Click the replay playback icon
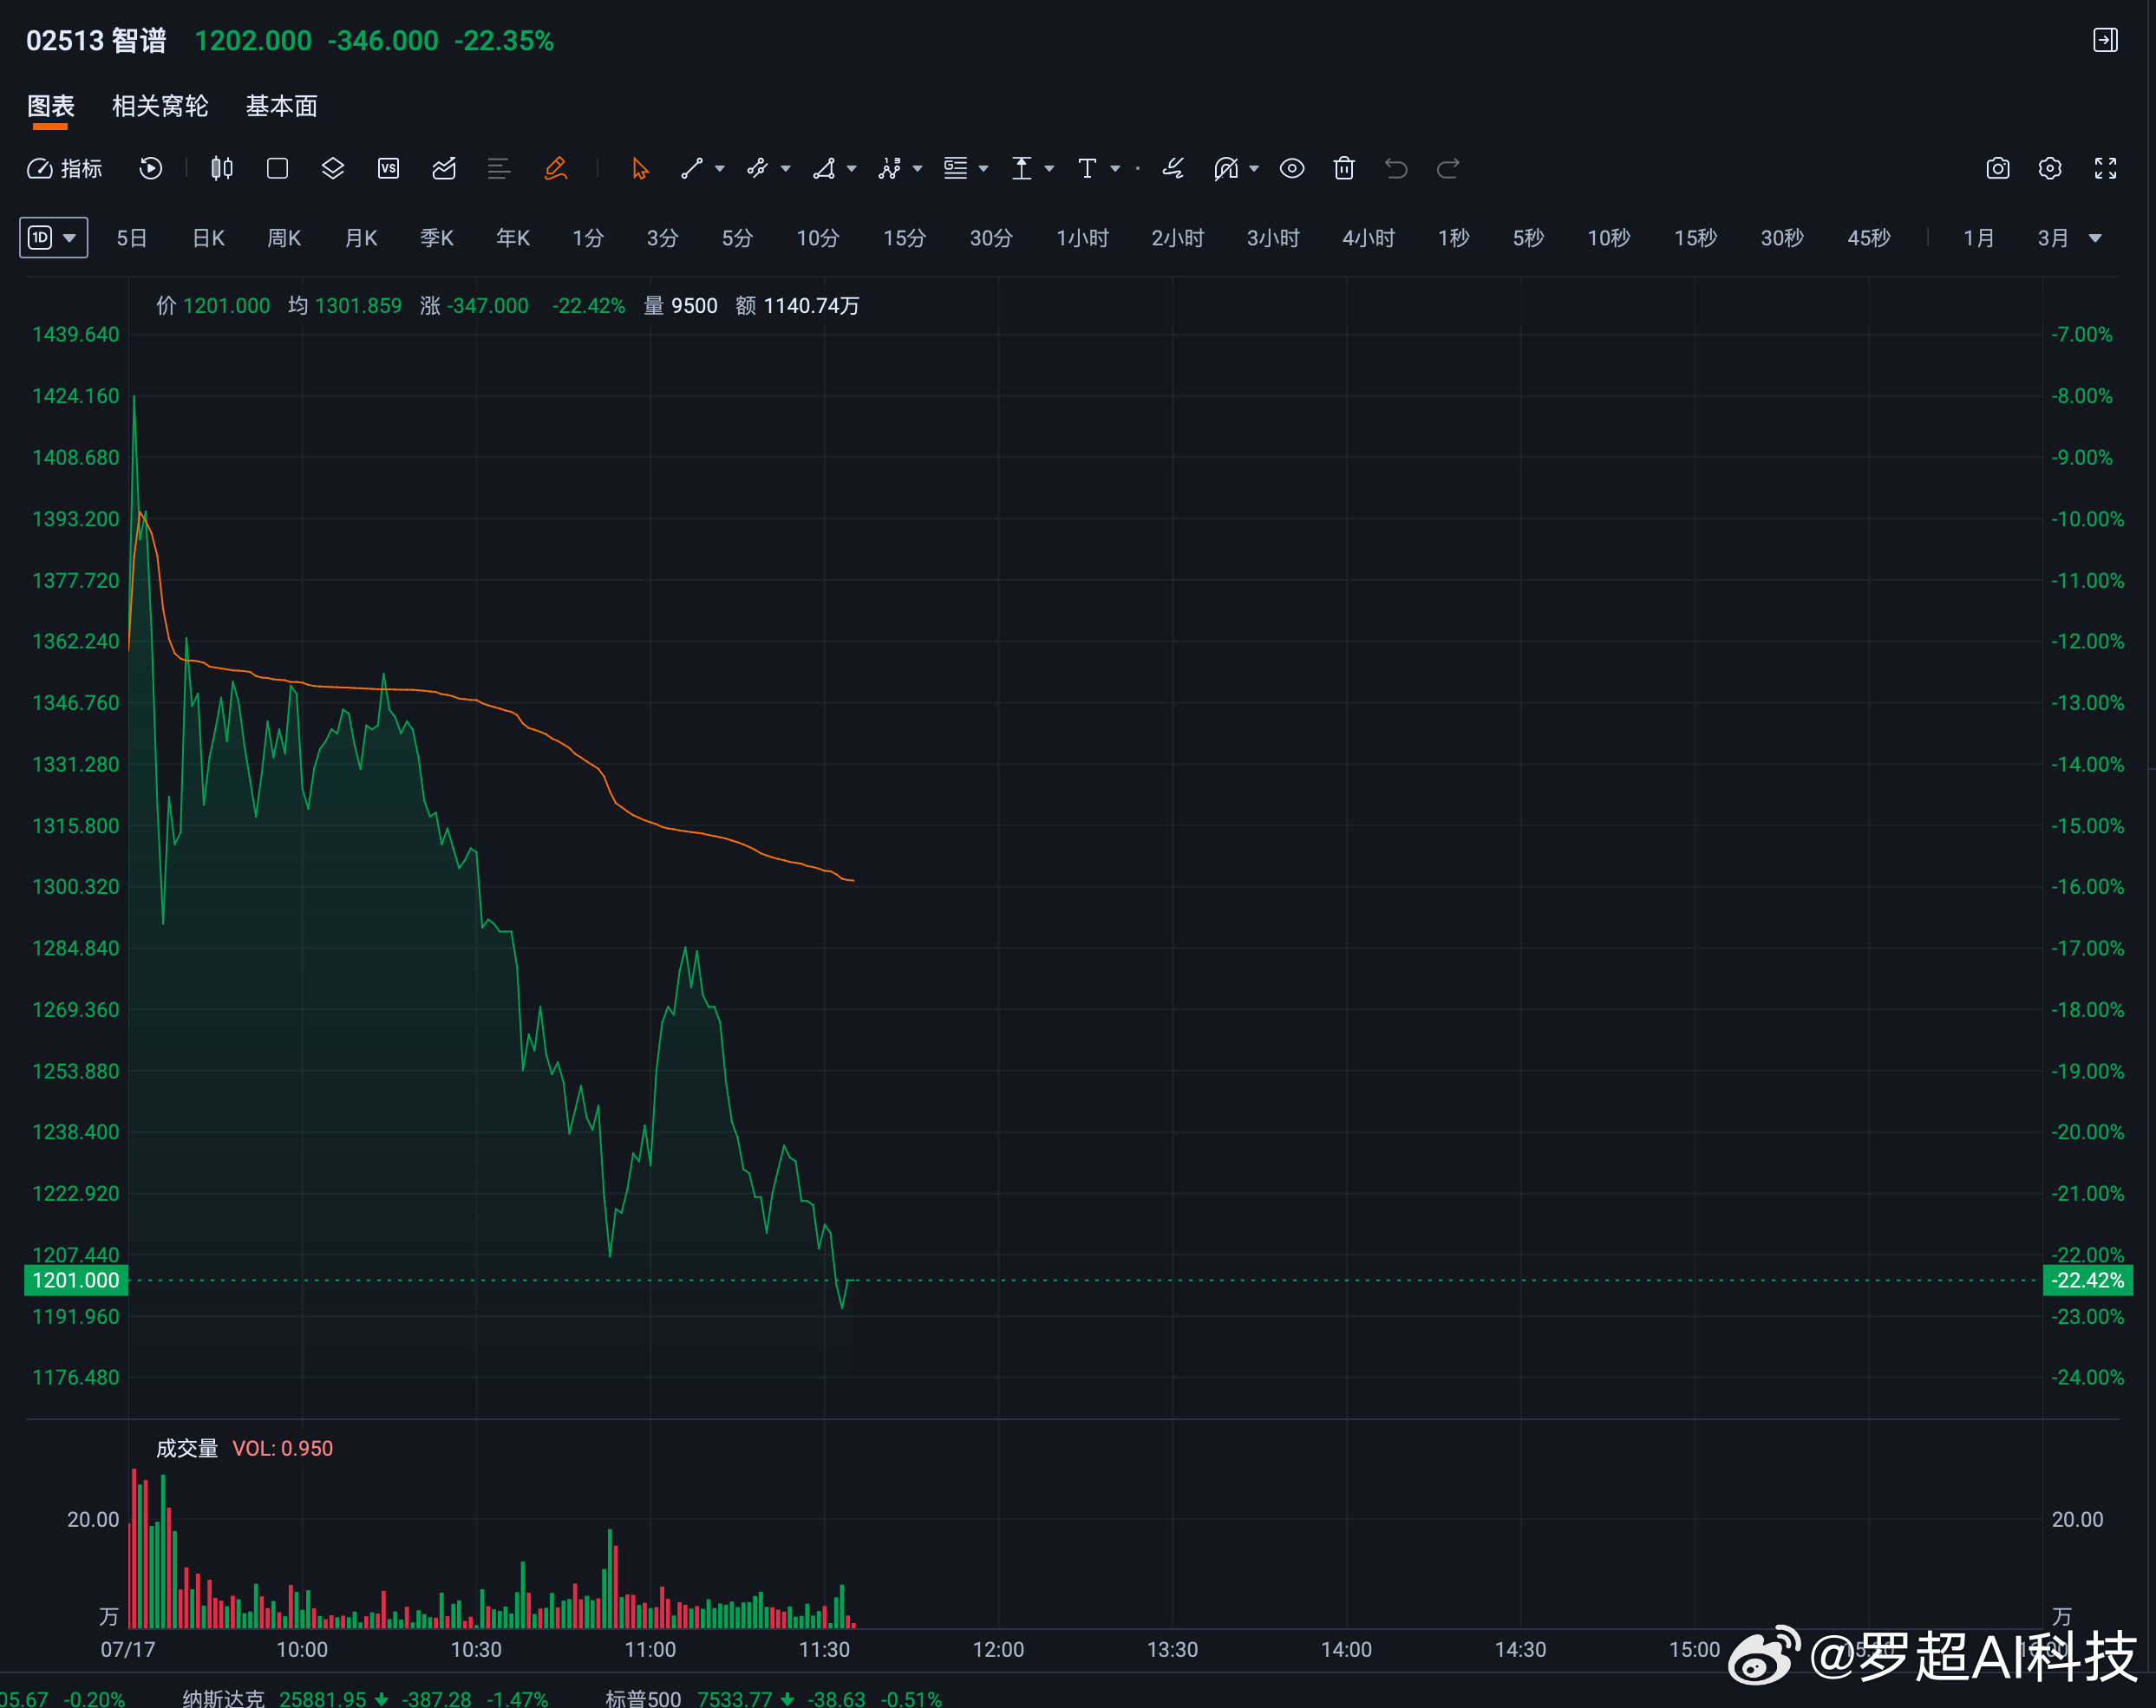 (x=150, y=168)
